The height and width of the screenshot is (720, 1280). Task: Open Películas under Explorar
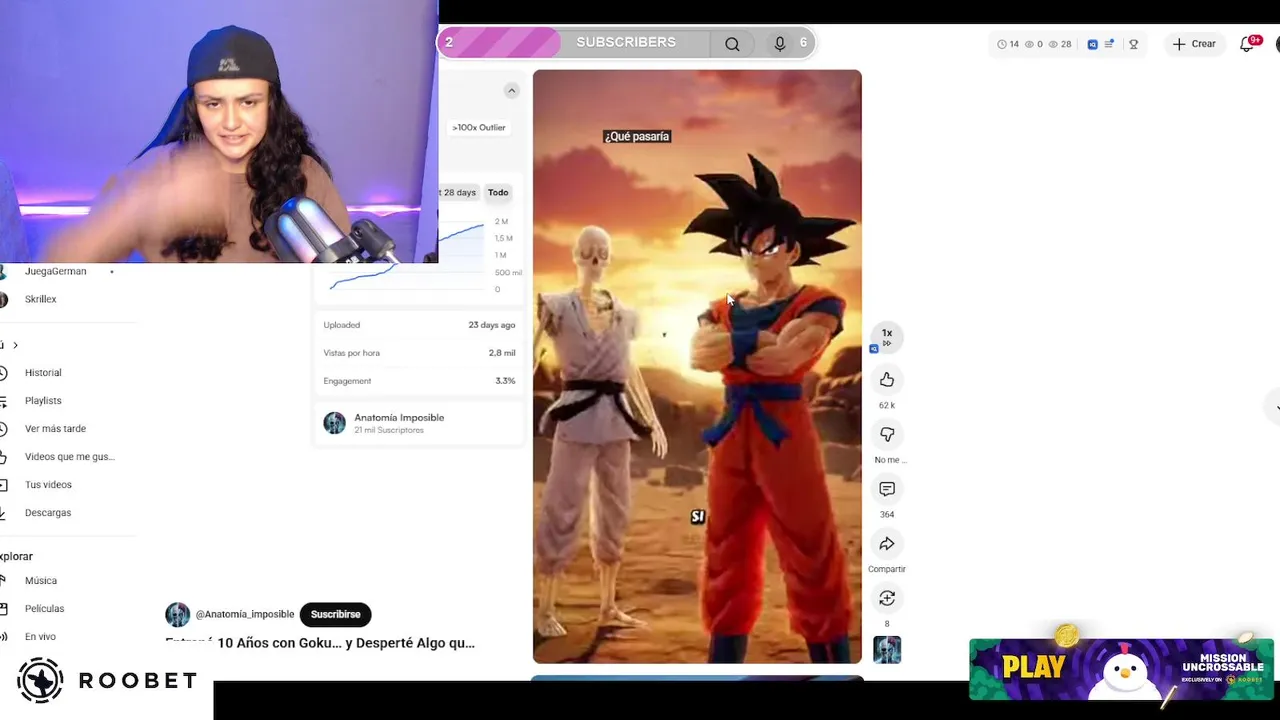pyautogui.click(x=44, y=608)
